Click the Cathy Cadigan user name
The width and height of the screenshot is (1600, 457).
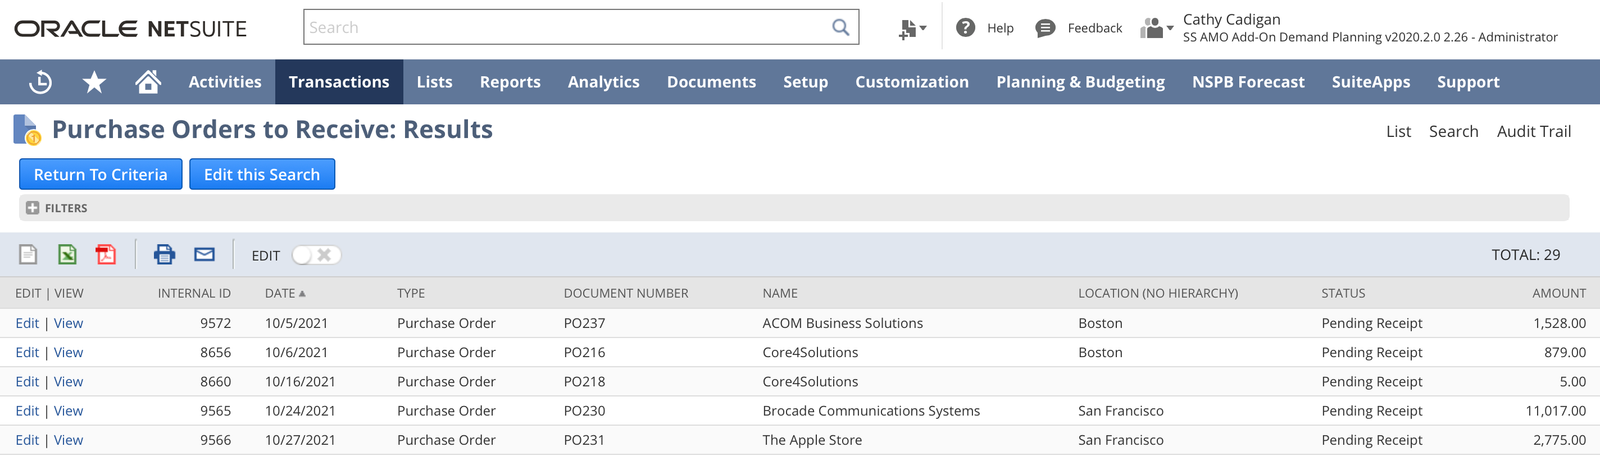coord(1231,19)
